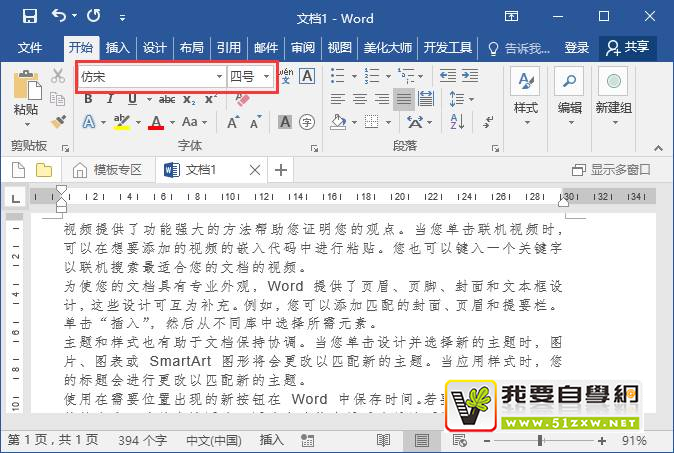Viewport: 674px width, 453px height.
Task: Open the 文件 menu
Action: click(30, 47)
